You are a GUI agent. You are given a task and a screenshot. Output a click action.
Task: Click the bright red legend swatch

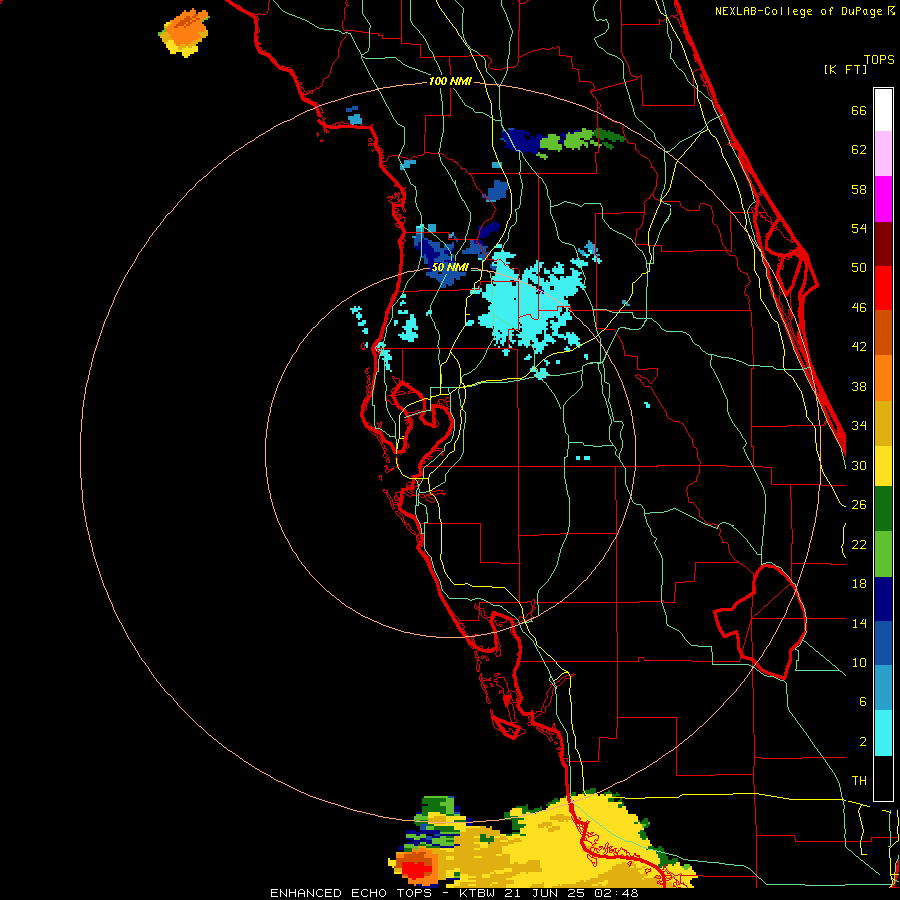(883, 288)
